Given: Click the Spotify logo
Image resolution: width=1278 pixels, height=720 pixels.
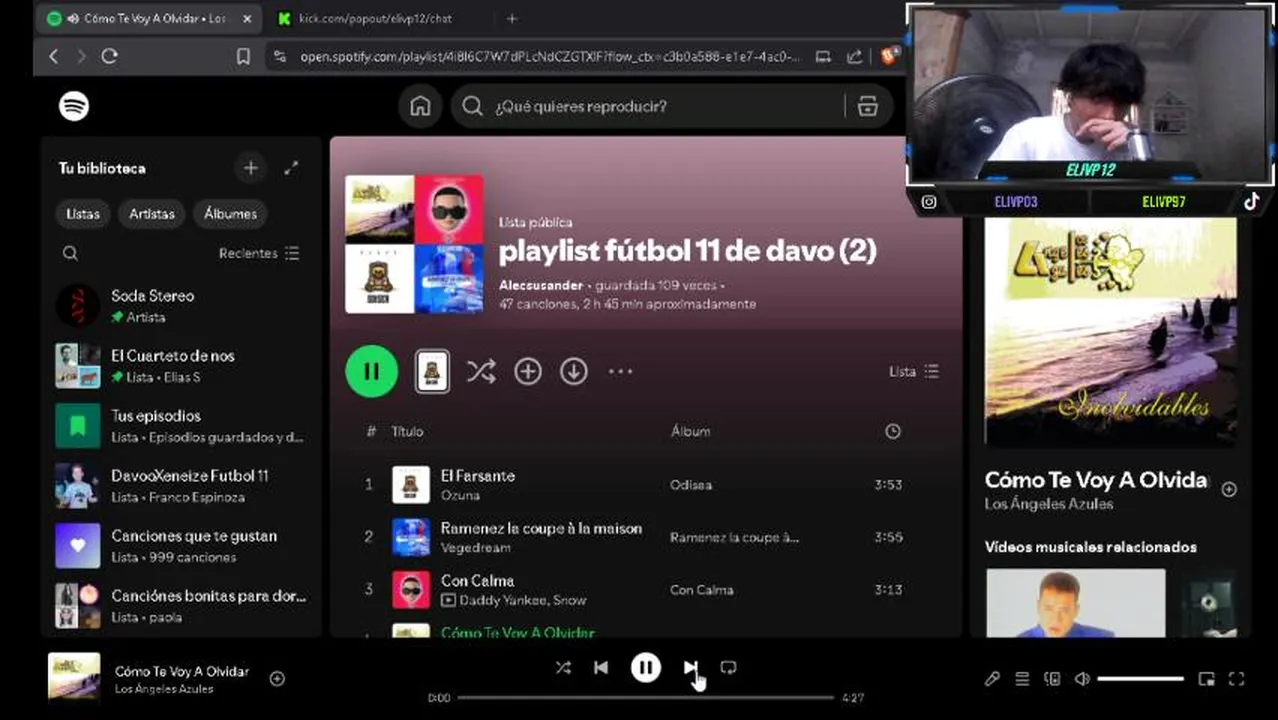Looking at the screenshot, I should tap(74, 106).
